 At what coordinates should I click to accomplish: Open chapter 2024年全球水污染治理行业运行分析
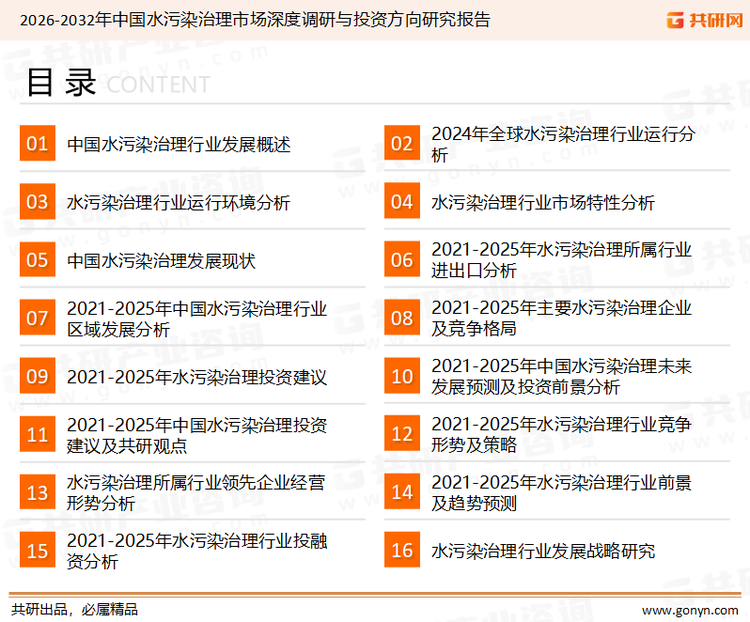click(563, 144)
